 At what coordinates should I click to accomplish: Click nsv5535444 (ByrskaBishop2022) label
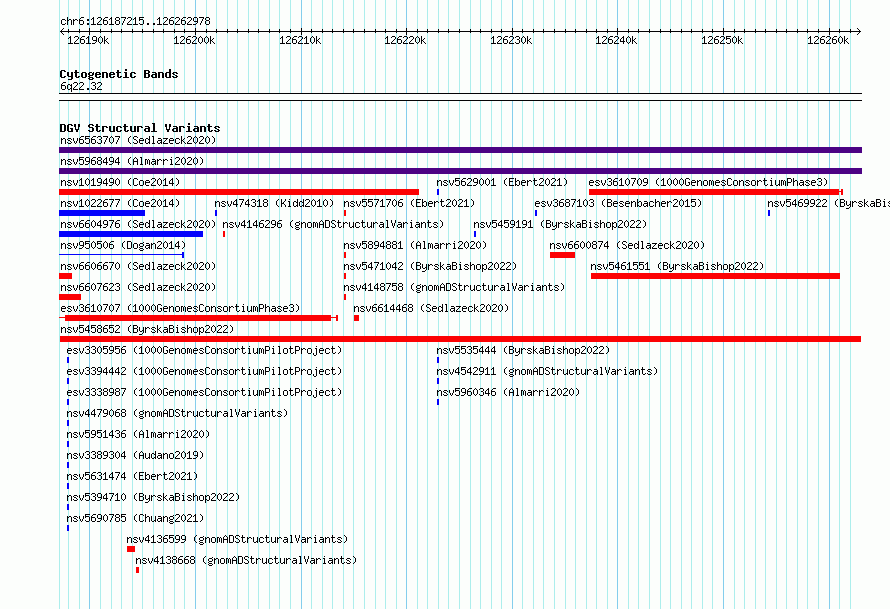pyautogui.click(x=523, y=350)
